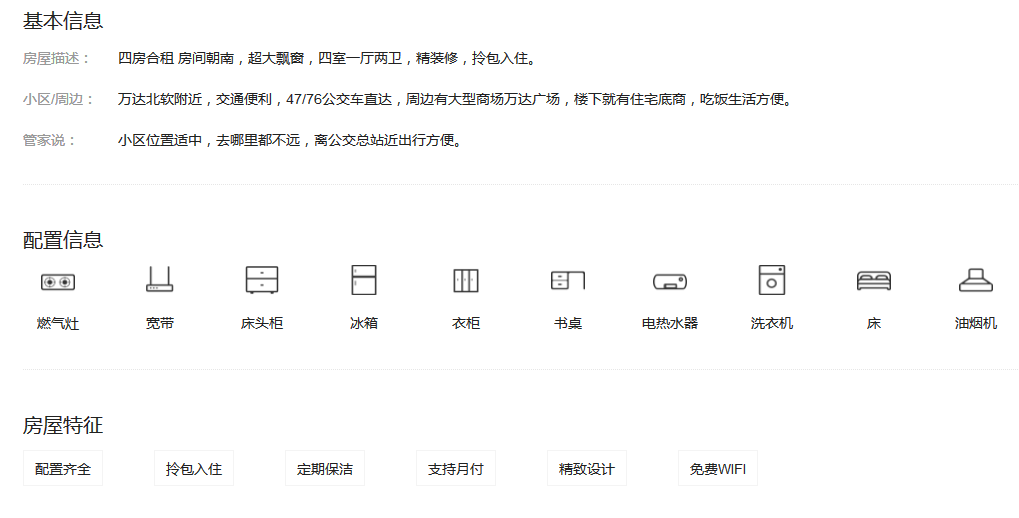Click the range hood (油烟机) icon
The width and height of the screenshot is (1019, 518).
pyautogui.click(x=976, y=280)
